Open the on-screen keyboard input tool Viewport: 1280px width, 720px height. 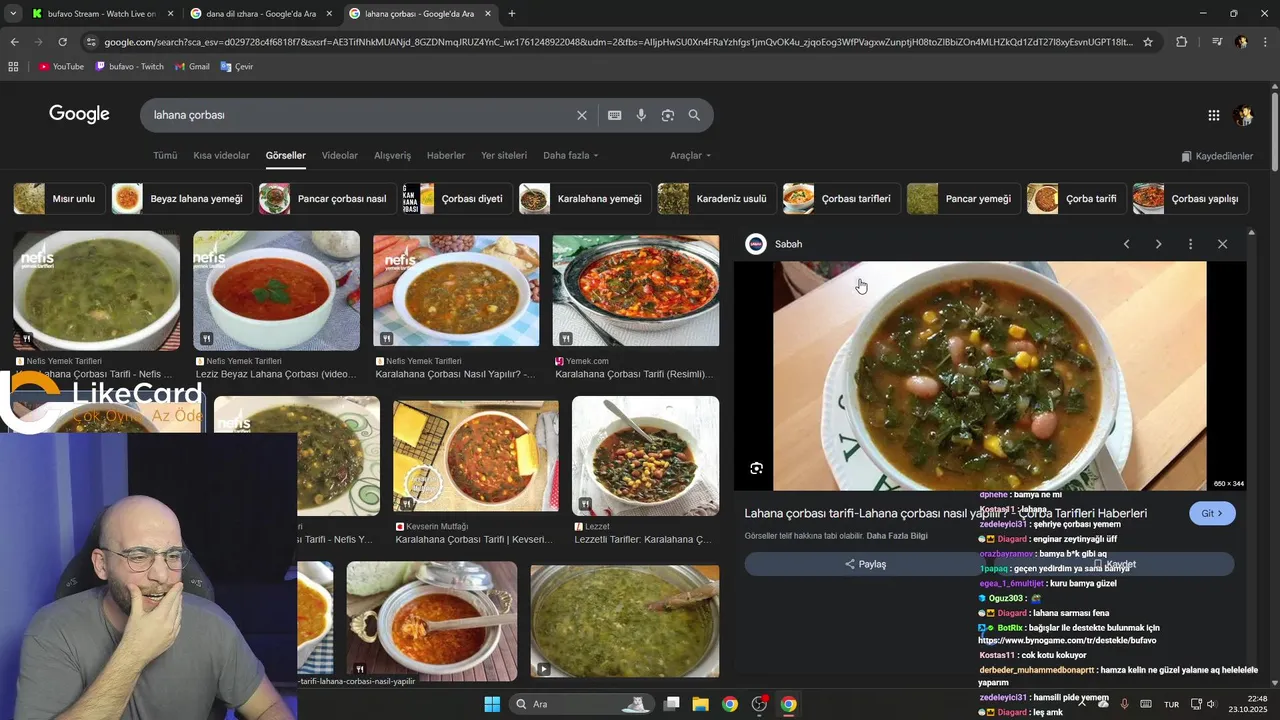pyautogui.click(x=615, y=115)
